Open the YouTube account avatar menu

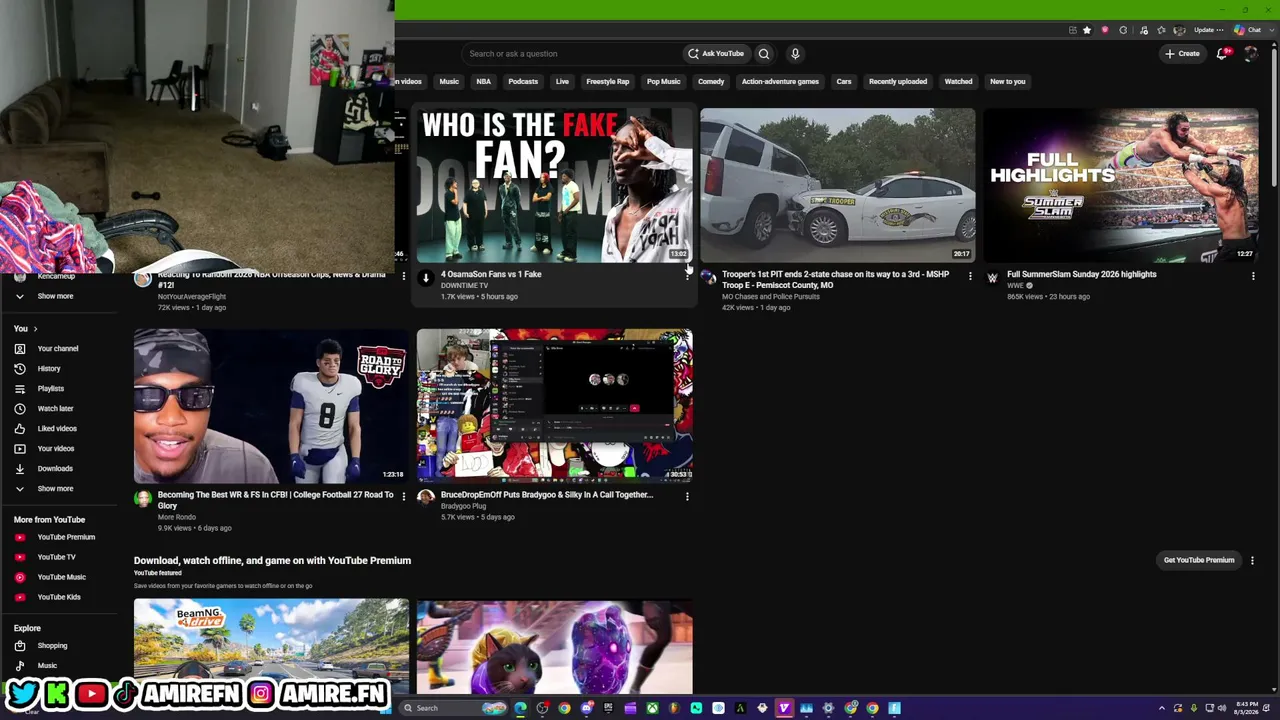[x=1251, y=54]
